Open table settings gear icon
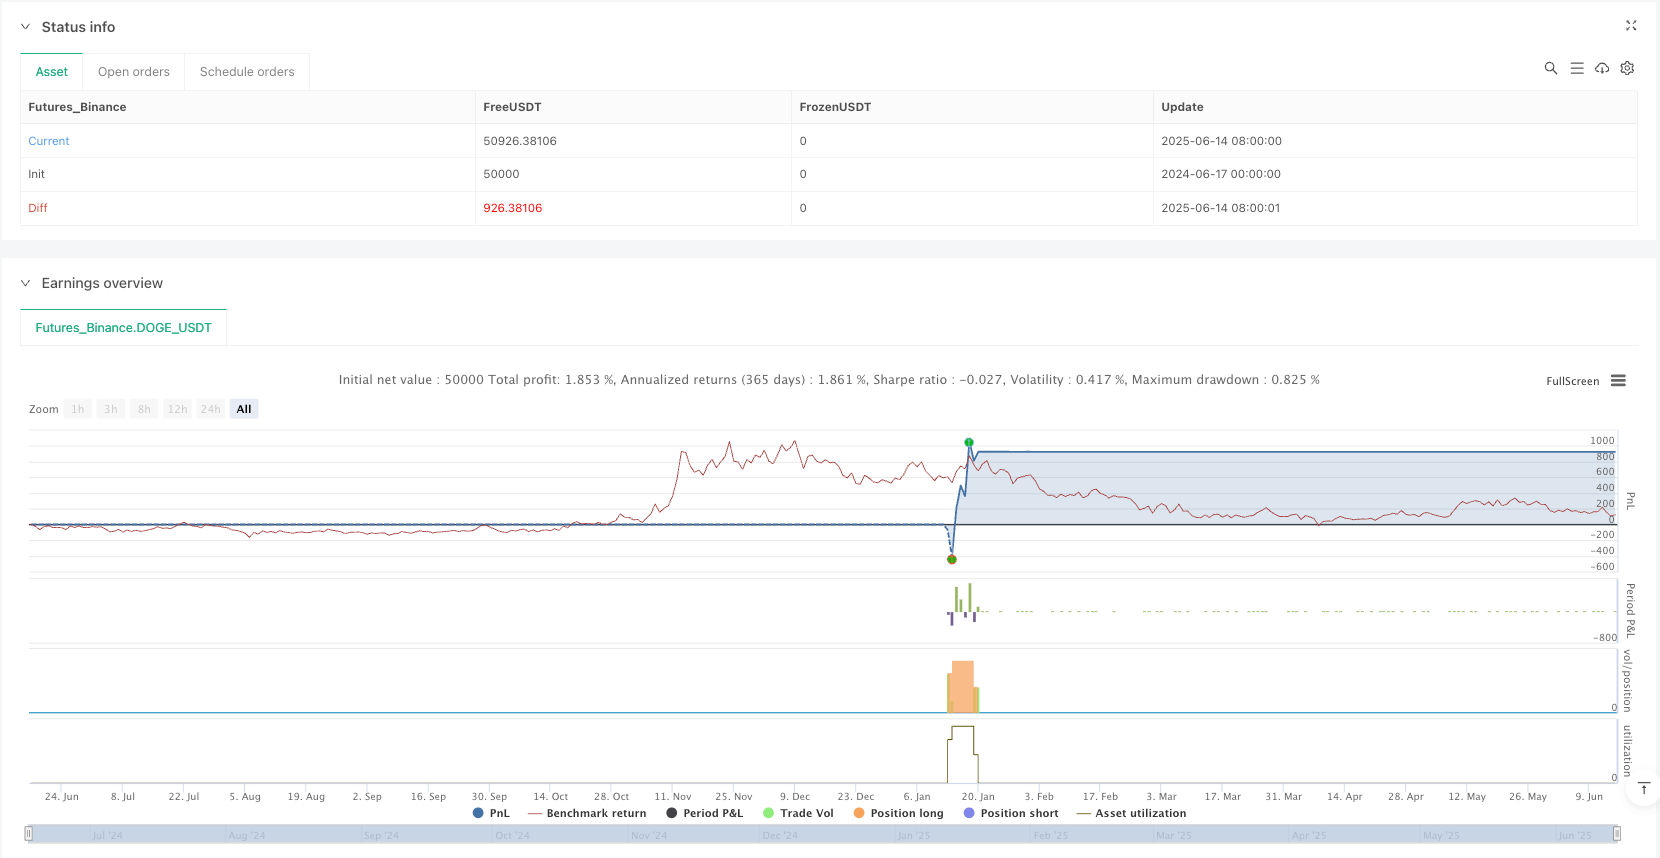 coord(1627,68)
